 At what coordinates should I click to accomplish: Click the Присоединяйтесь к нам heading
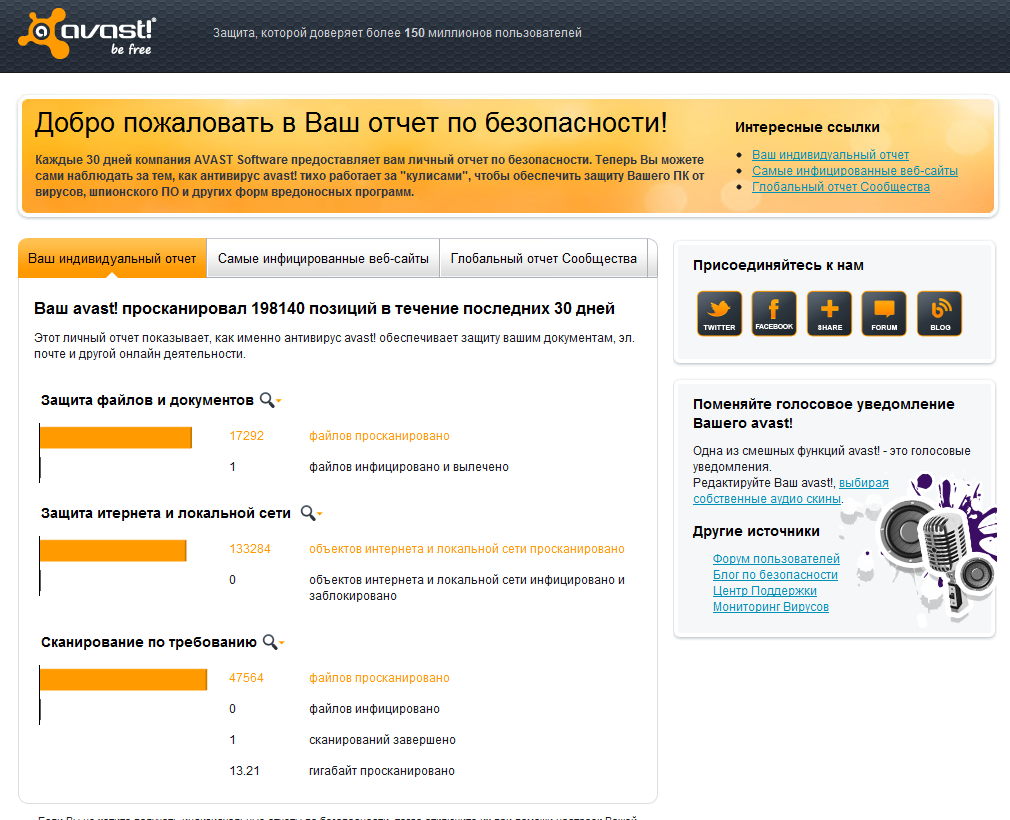(x=778, y=265)
